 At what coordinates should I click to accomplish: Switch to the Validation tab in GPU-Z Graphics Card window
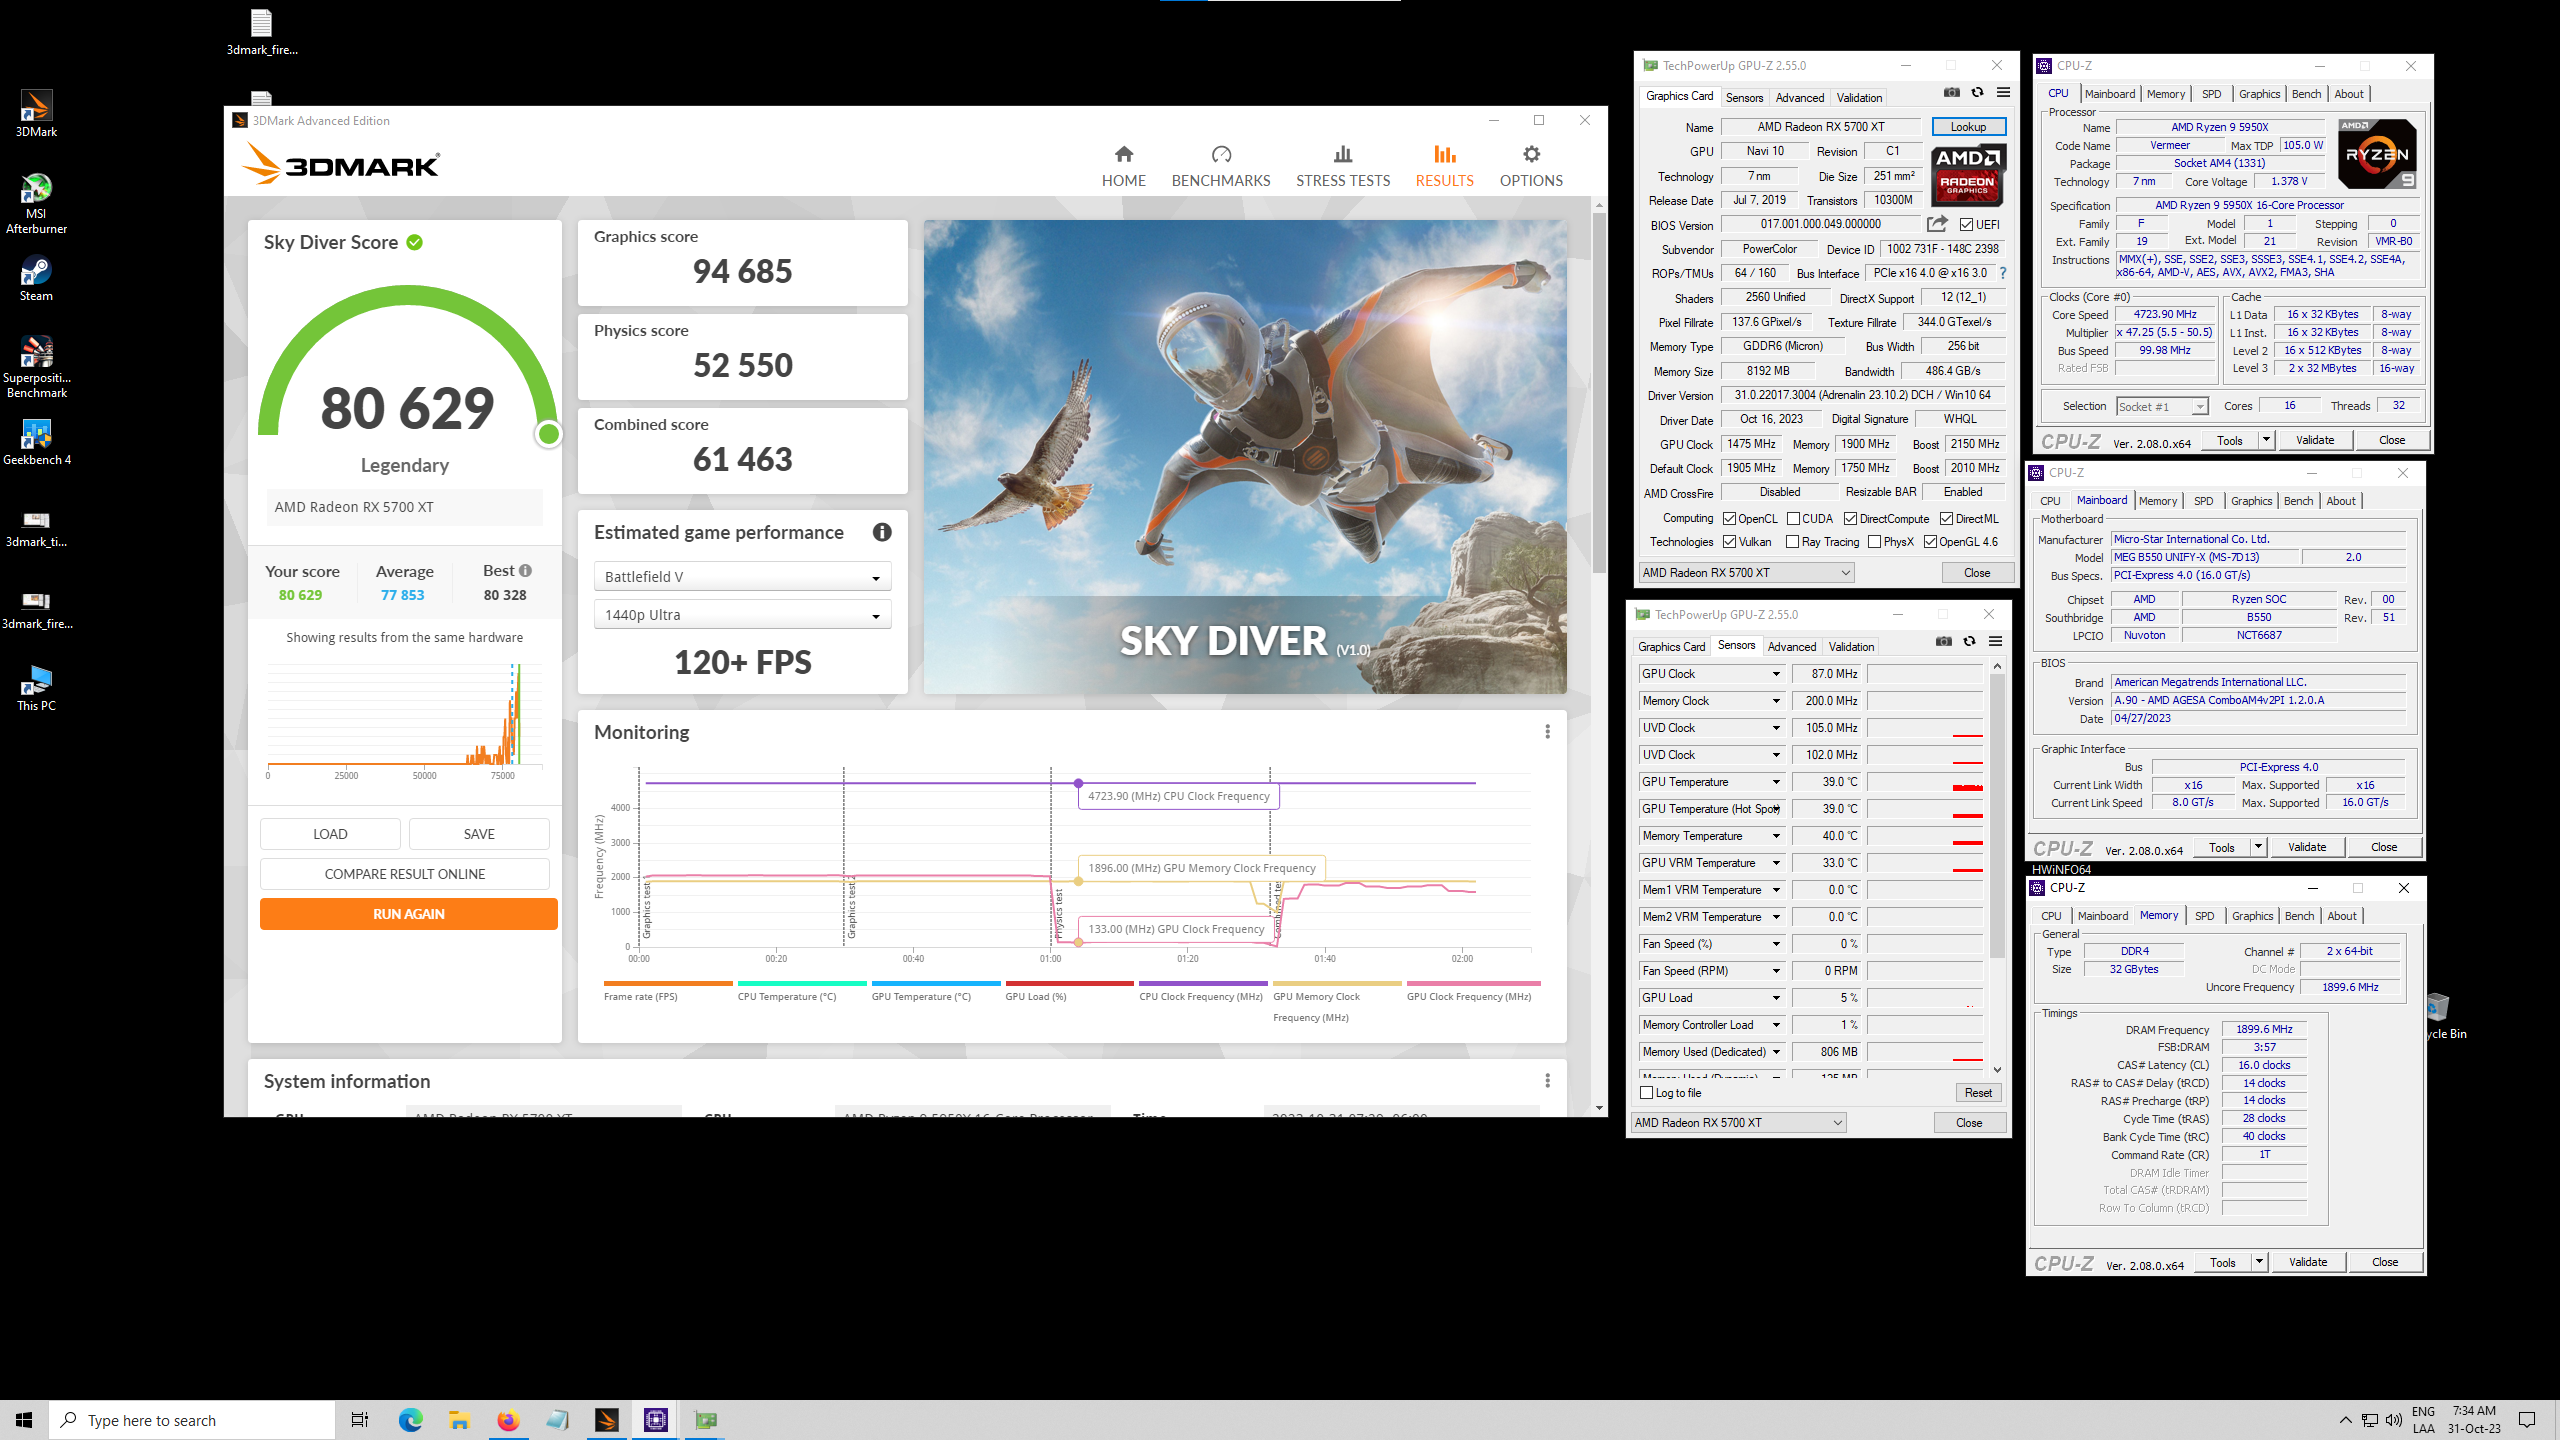(x=1859, y=97)
